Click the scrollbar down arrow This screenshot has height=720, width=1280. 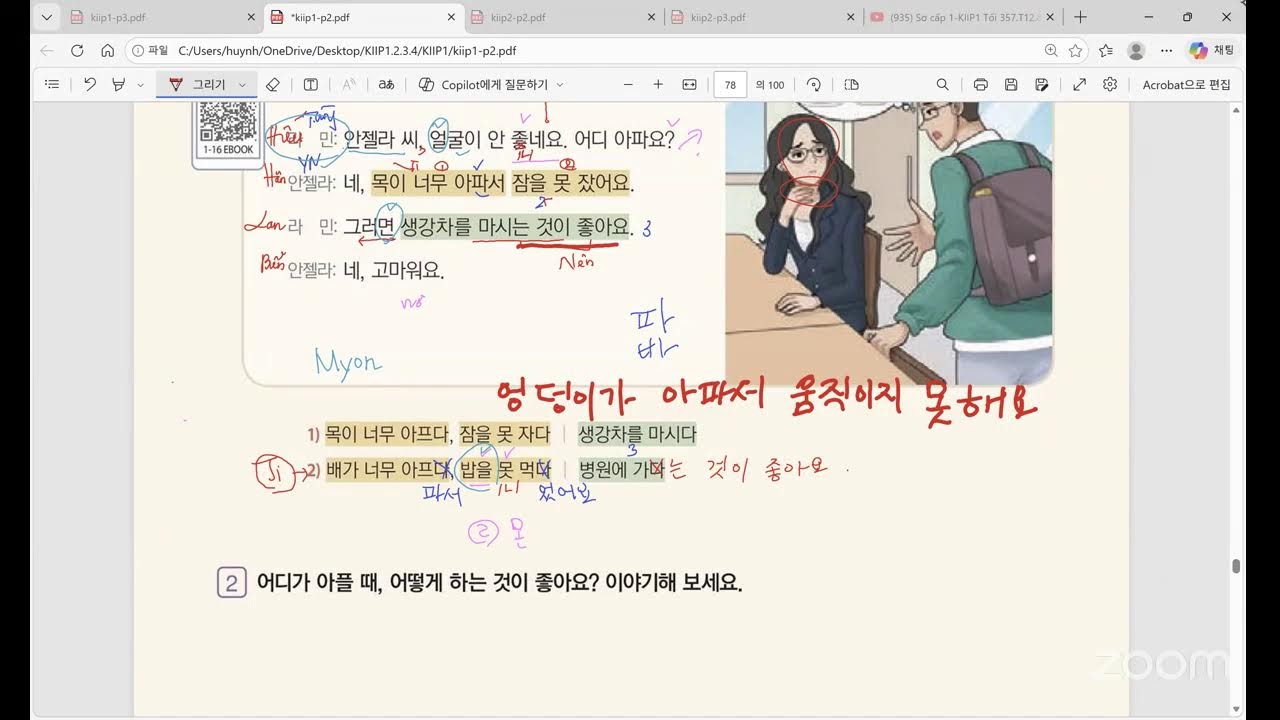pos(1236,710)
